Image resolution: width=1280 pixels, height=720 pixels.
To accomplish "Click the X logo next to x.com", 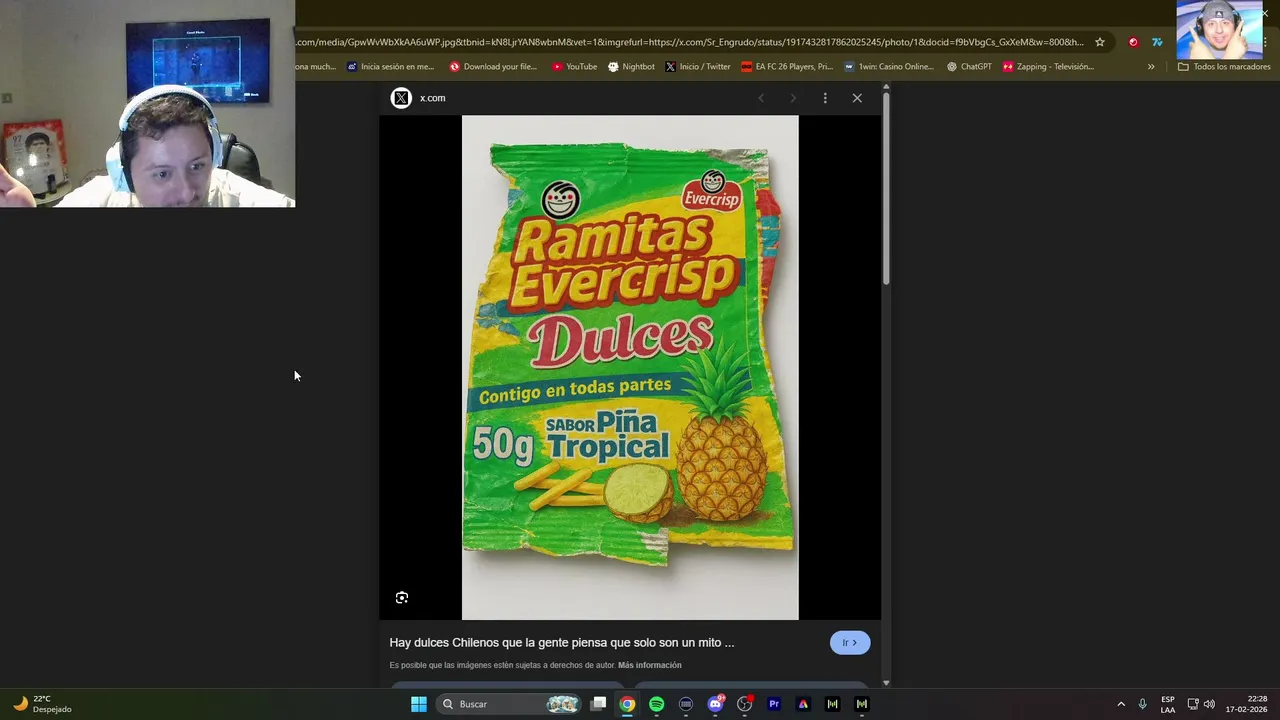I will click(x=401, y=98).
